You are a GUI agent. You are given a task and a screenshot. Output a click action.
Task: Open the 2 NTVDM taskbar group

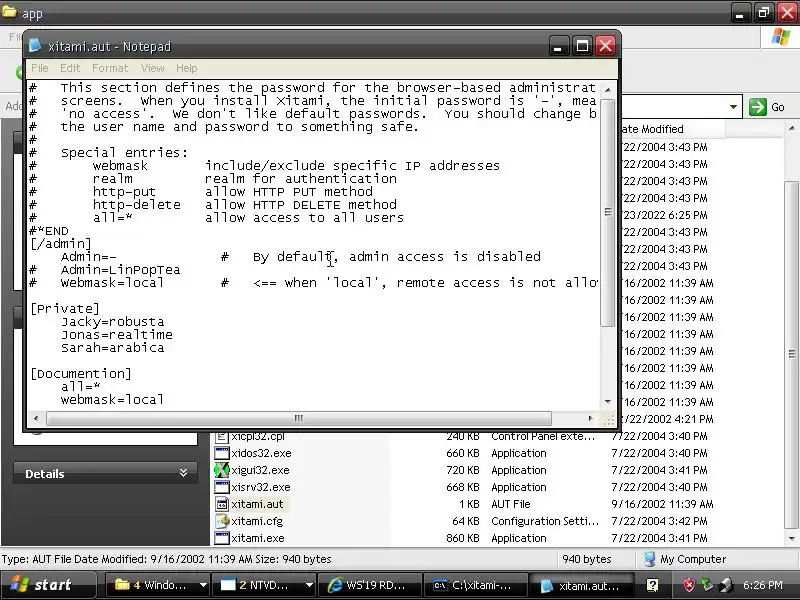click(x=263, y=585)
